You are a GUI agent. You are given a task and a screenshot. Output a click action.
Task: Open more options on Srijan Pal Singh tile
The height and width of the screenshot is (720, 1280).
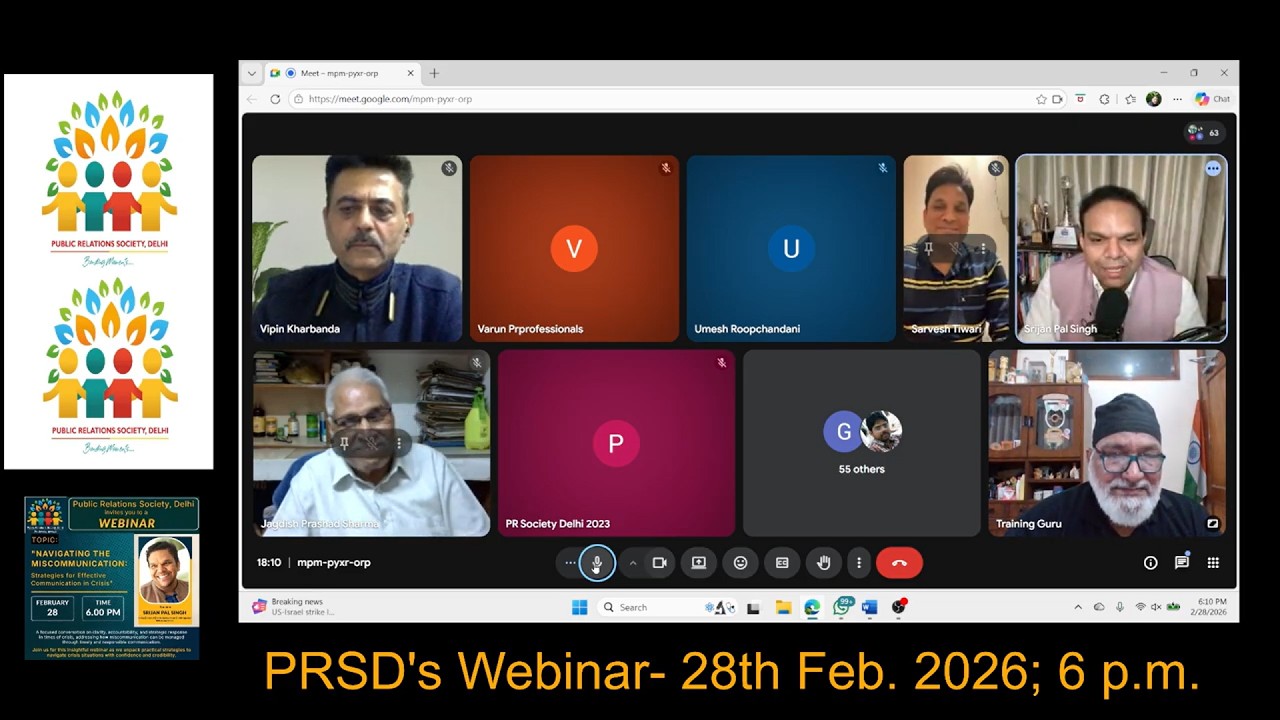point(1213,168)
